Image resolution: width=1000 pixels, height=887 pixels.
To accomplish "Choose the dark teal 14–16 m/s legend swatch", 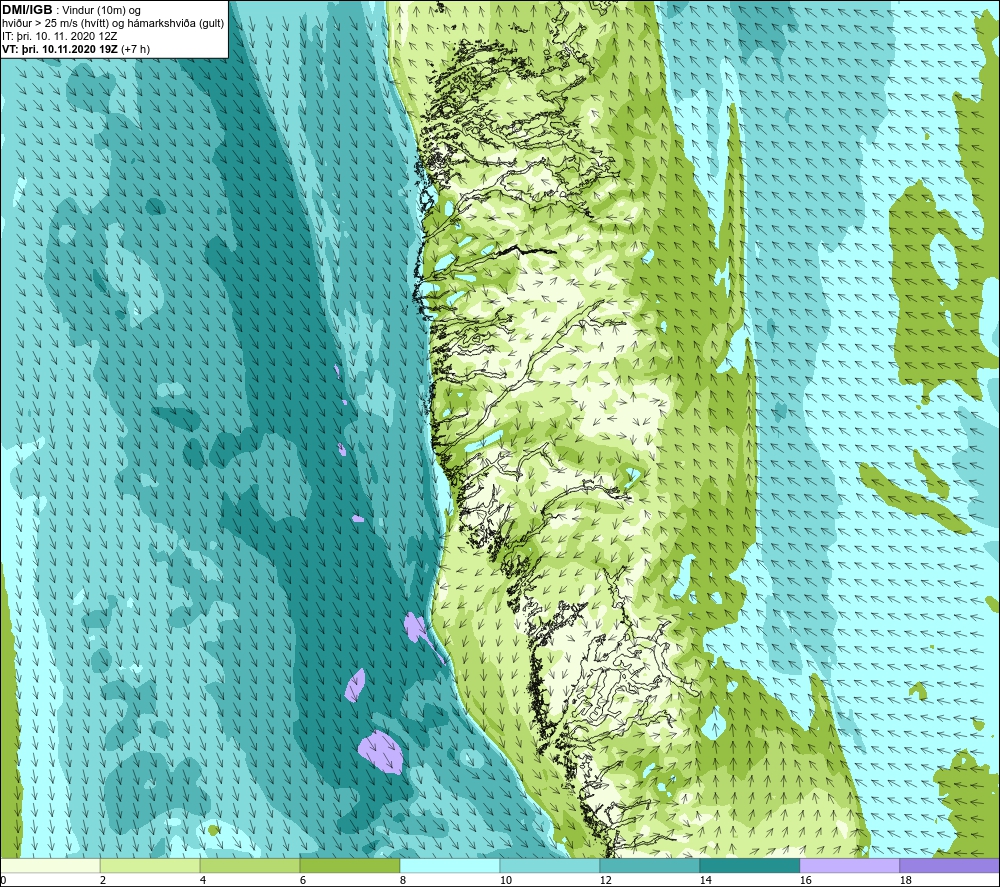I will tap(749, 866).
